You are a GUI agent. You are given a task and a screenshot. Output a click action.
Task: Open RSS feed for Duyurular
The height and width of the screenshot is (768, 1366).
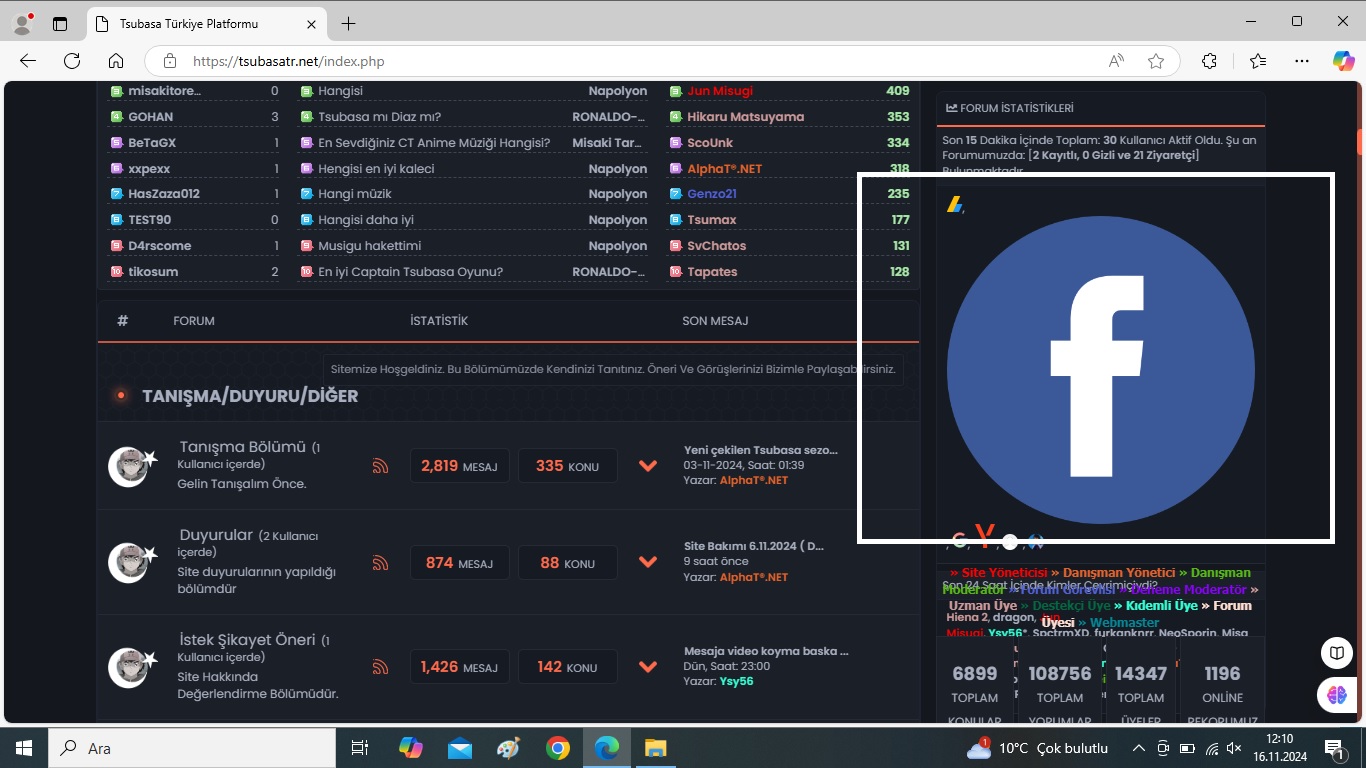[x=380, y=563]
